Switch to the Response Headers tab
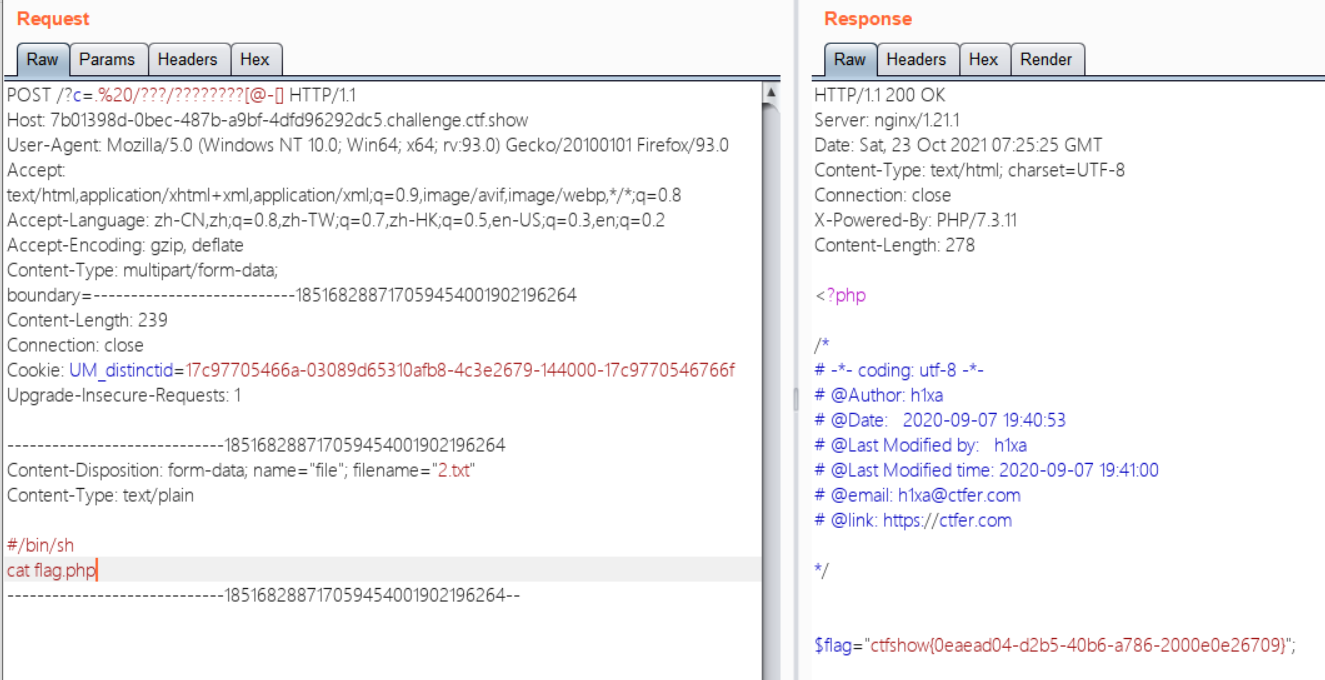Image resolution: width=1325 pixels, height=680 pixels. [916, 59]
